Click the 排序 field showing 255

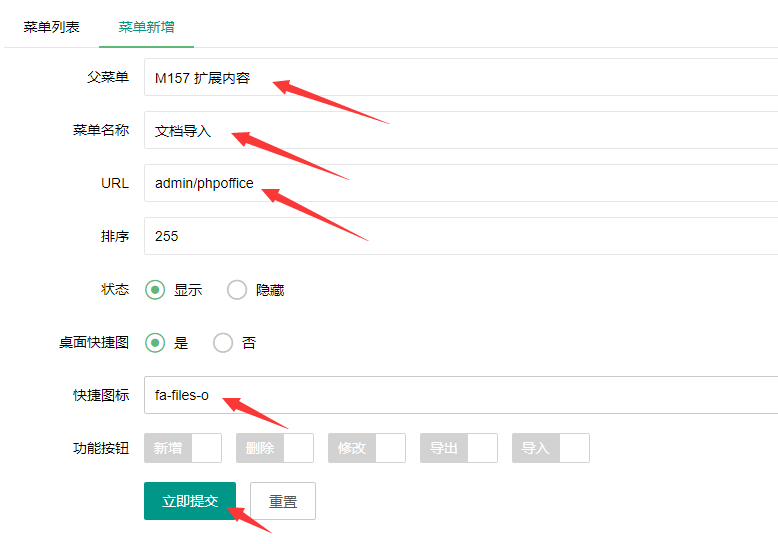pyautogui.click(x=460, y=236)
